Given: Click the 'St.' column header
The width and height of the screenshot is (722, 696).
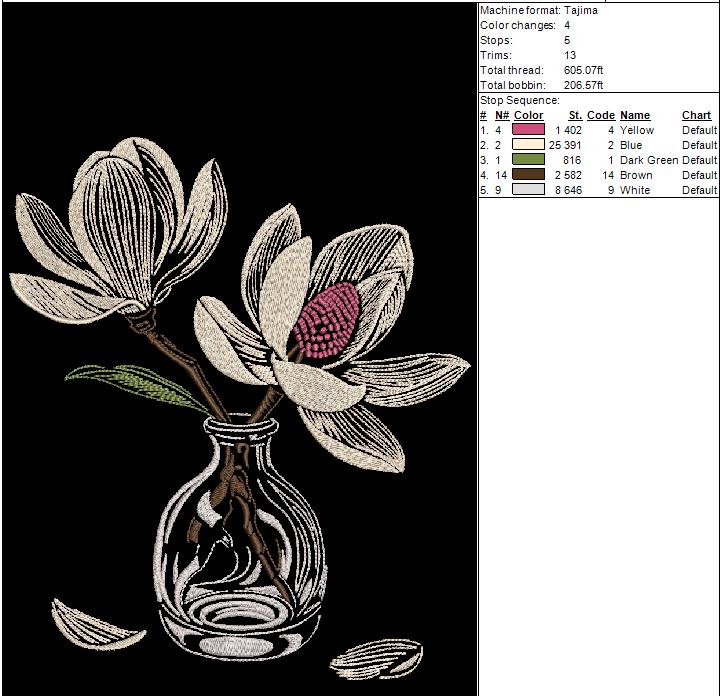Looking at the screenshot, I should (x=575, y=115).
